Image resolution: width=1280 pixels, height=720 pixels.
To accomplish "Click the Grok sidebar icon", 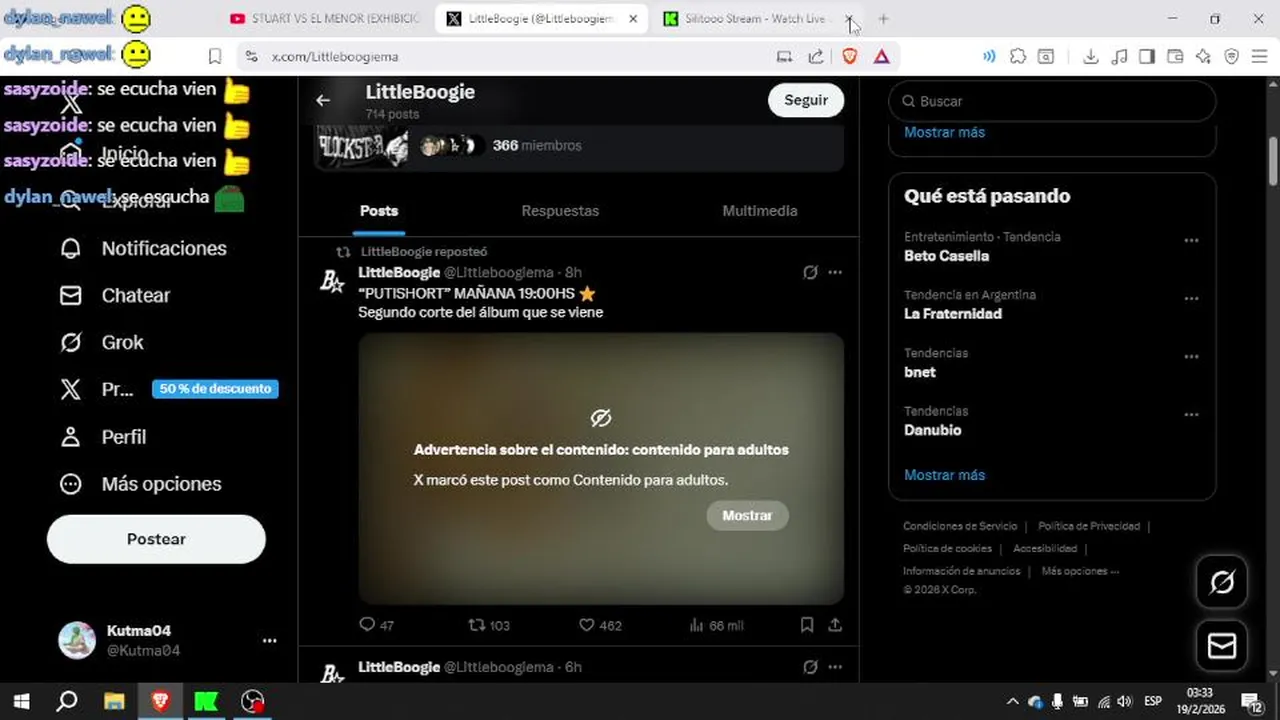I will point(70,342).
